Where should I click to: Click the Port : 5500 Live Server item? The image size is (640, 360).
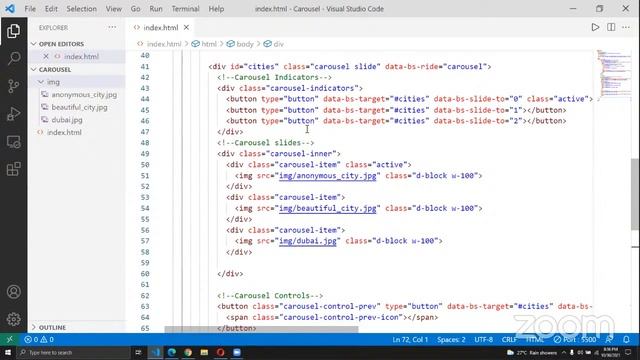[x=575, y=340]
